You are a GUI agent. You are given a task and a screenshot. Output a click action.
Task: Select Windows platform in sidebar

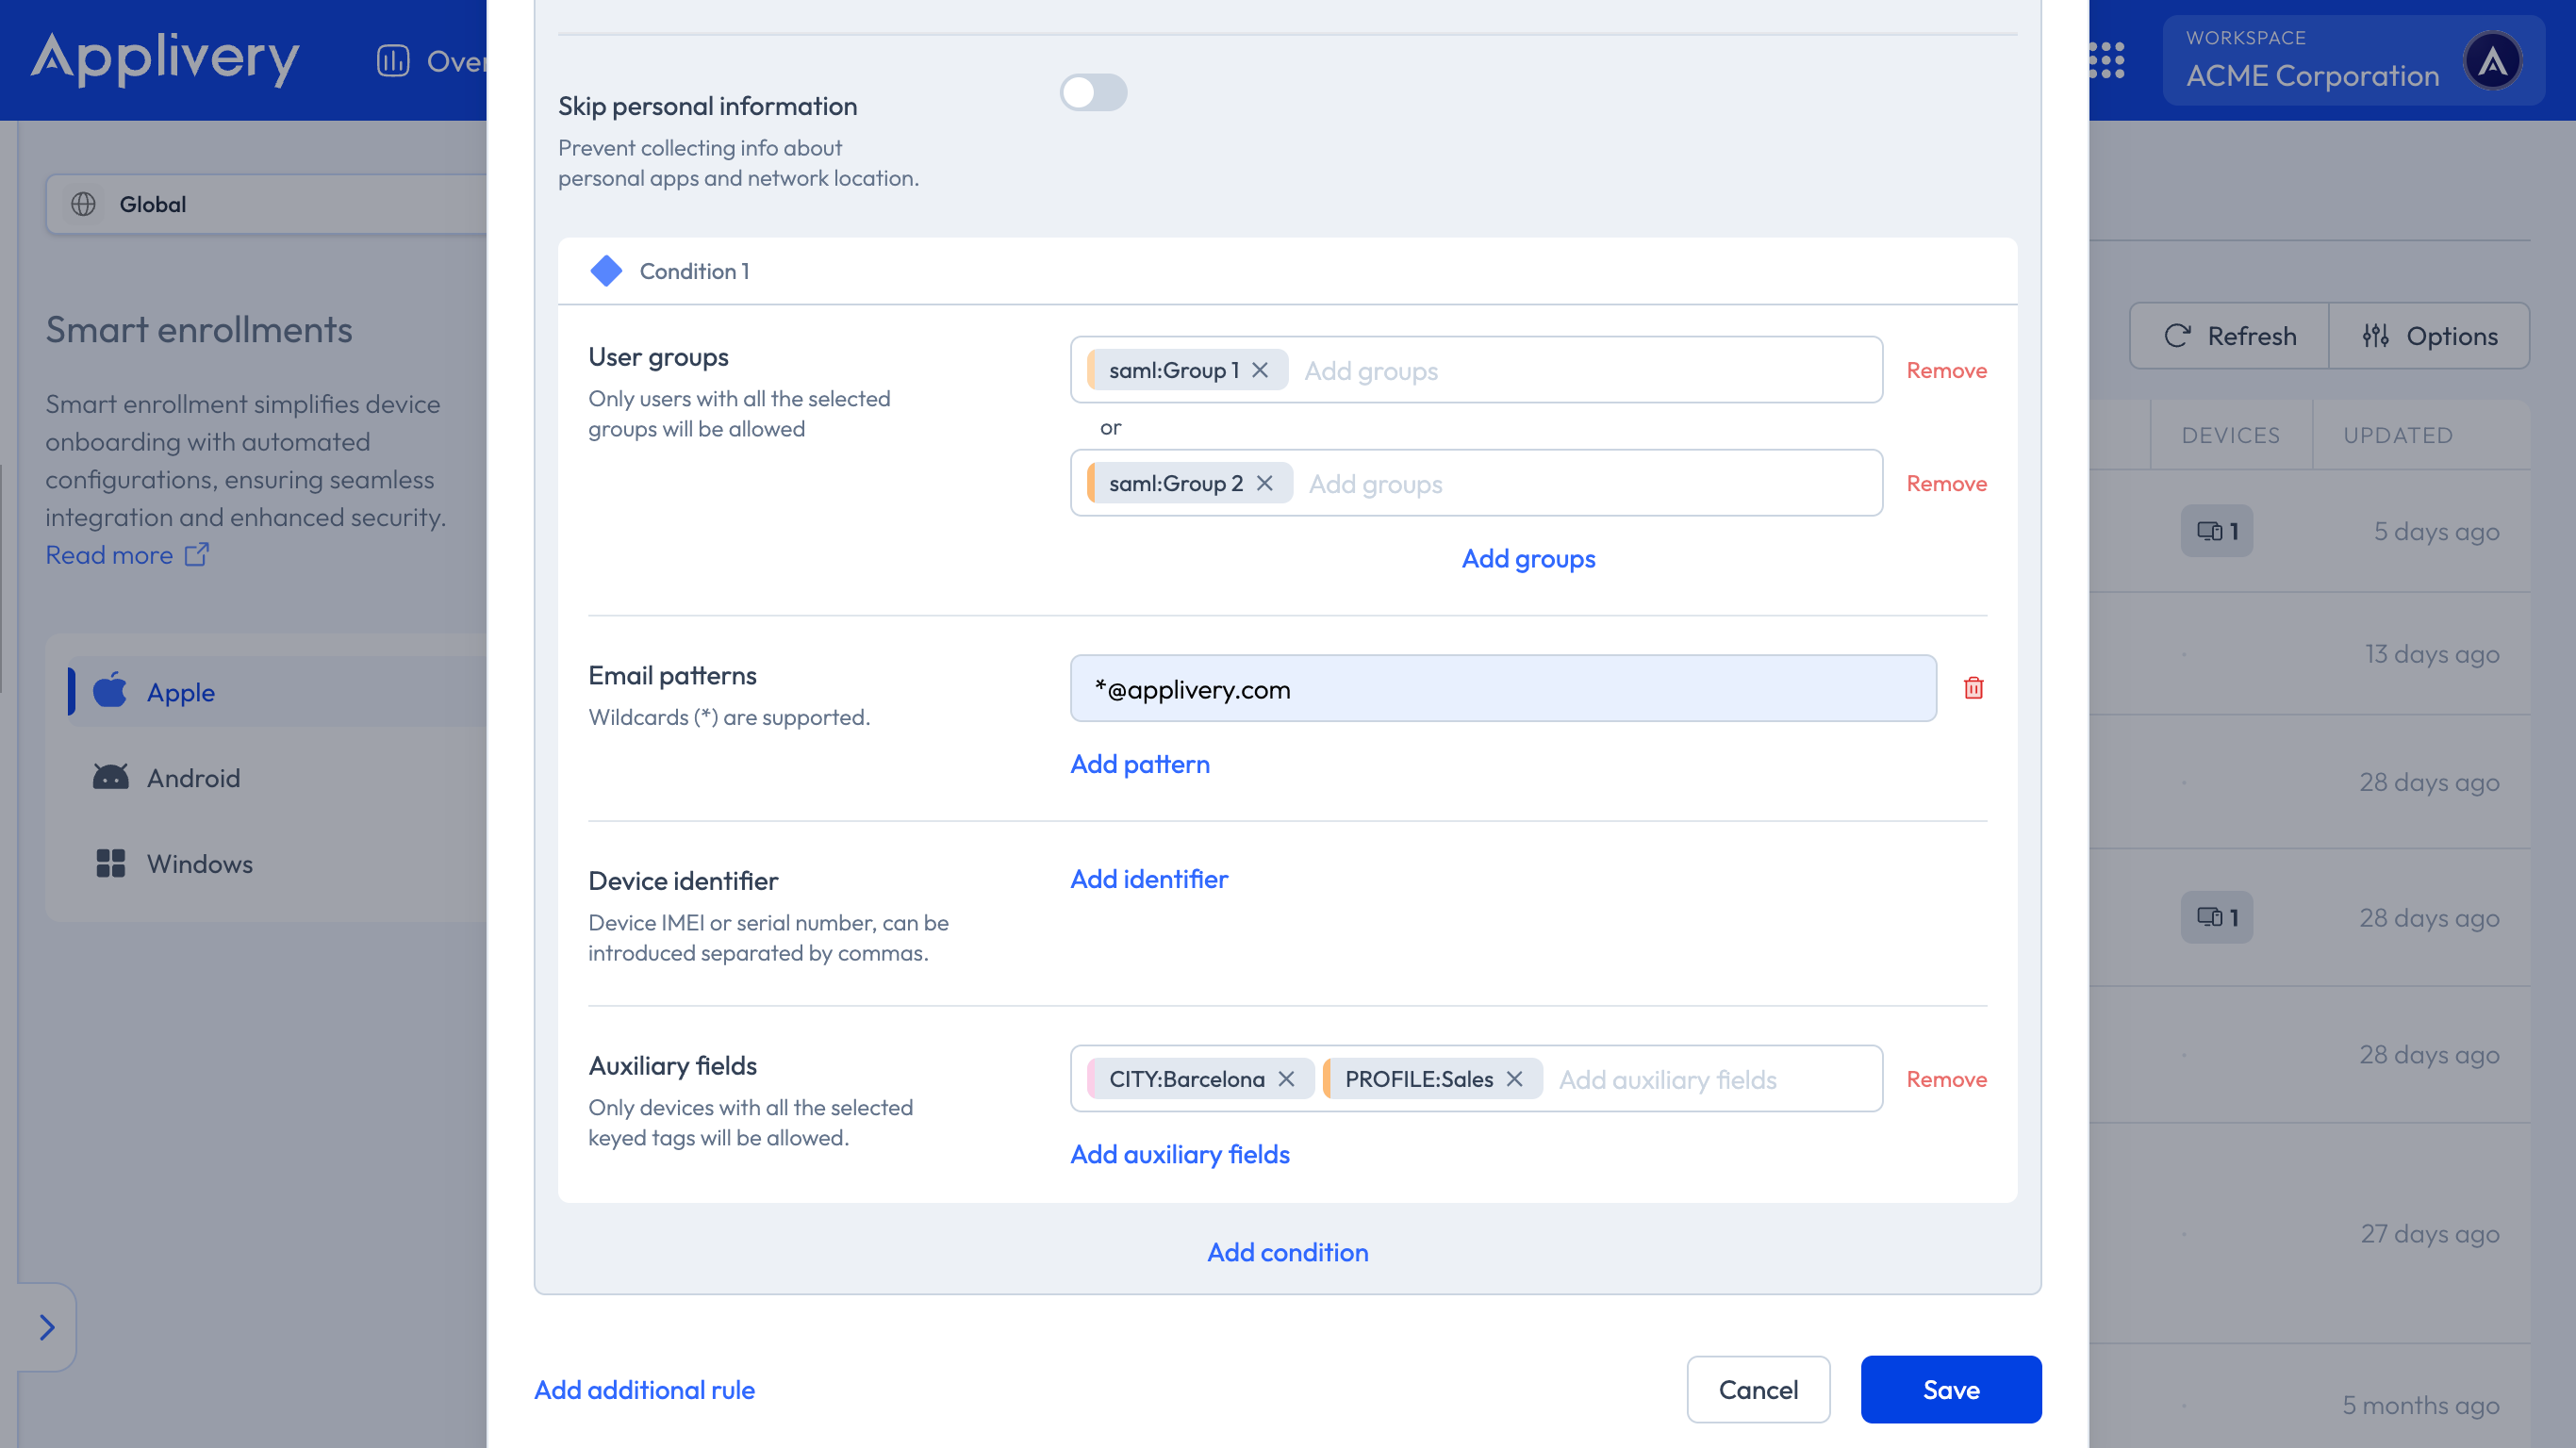(199, 864)
